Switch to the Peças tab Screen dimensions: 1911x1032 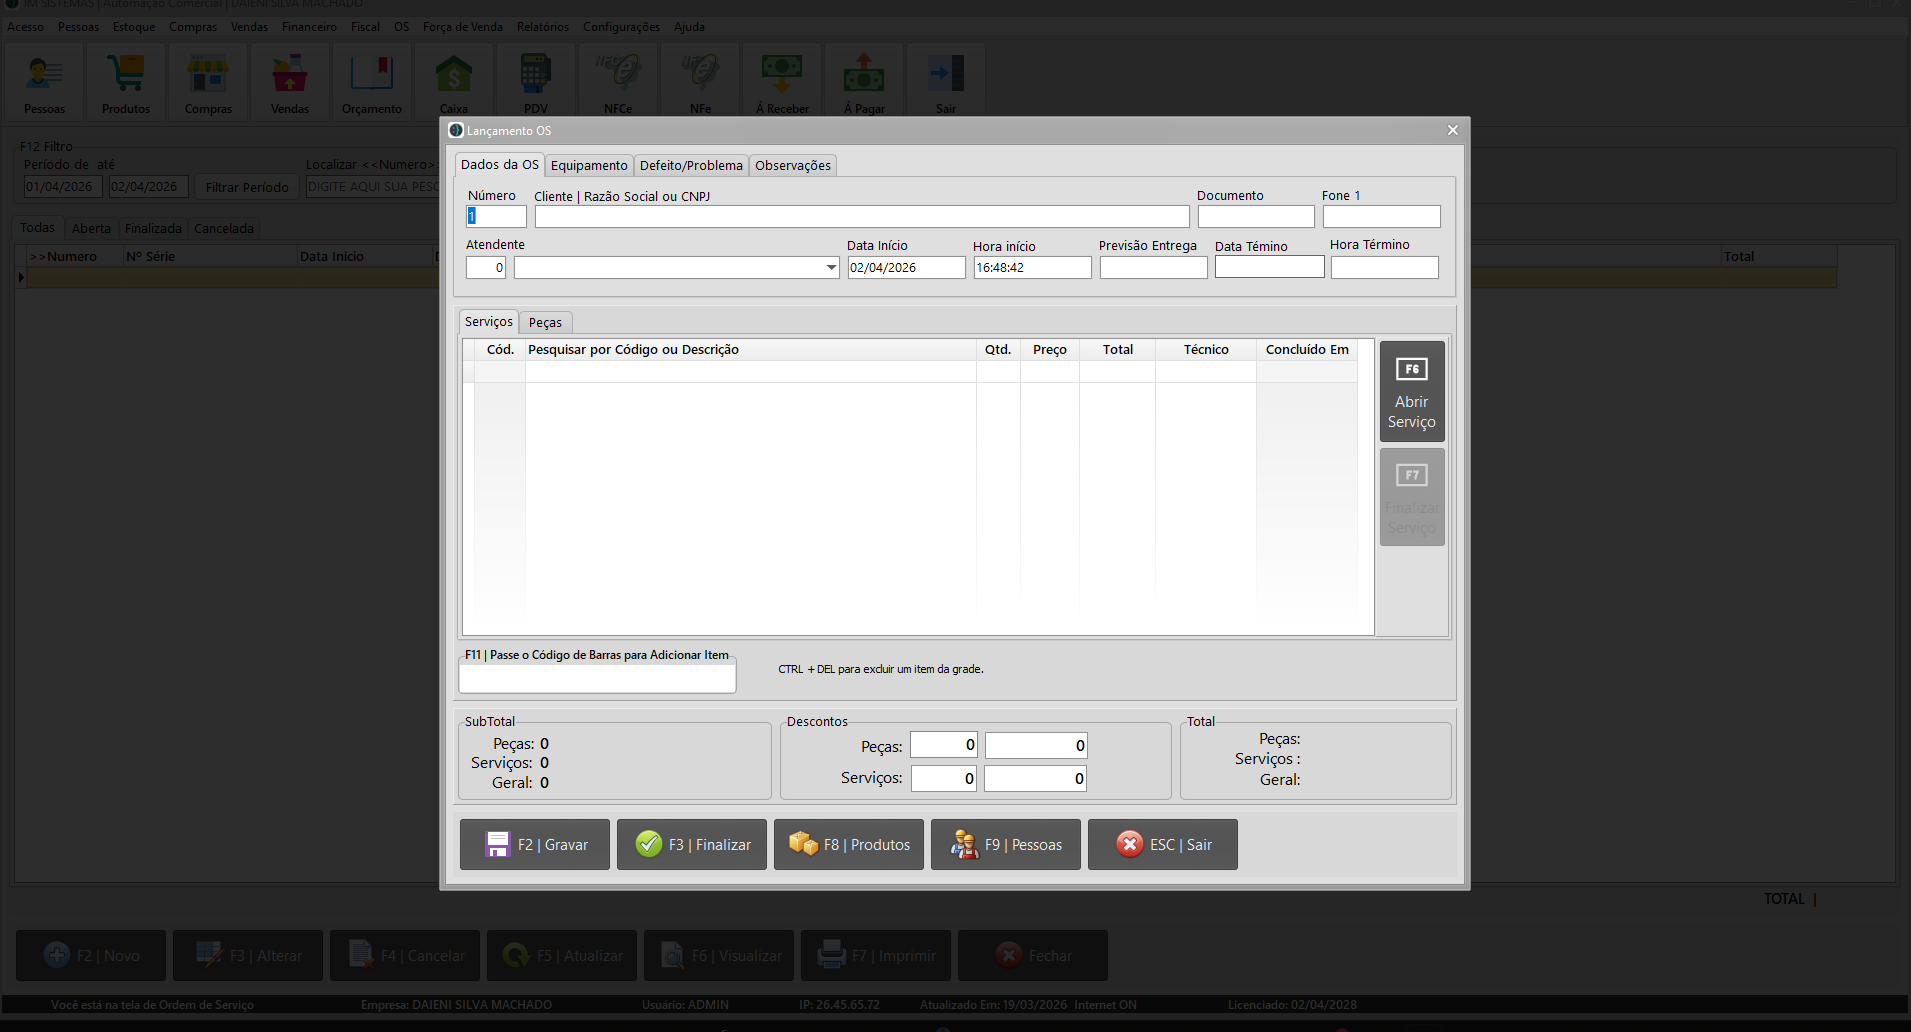[545, 323]
